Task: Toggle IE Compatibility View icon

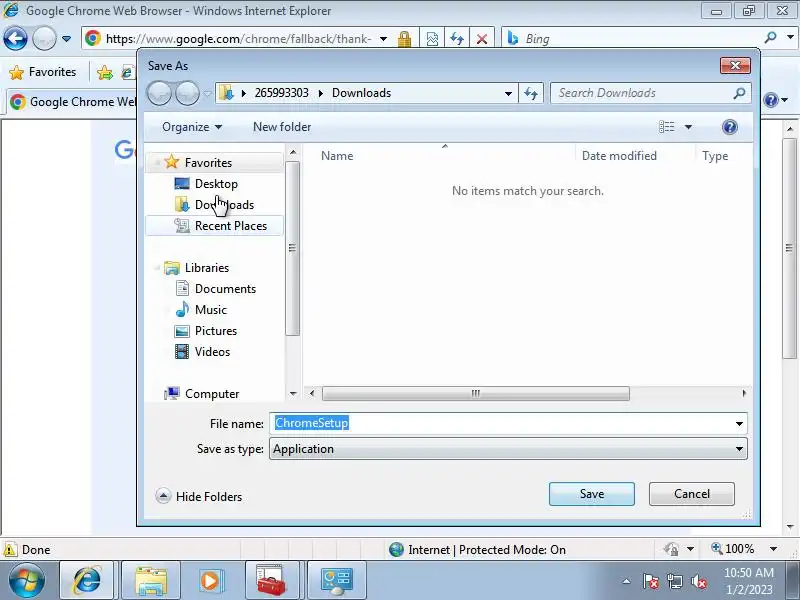Action: (x=432, y=39)
